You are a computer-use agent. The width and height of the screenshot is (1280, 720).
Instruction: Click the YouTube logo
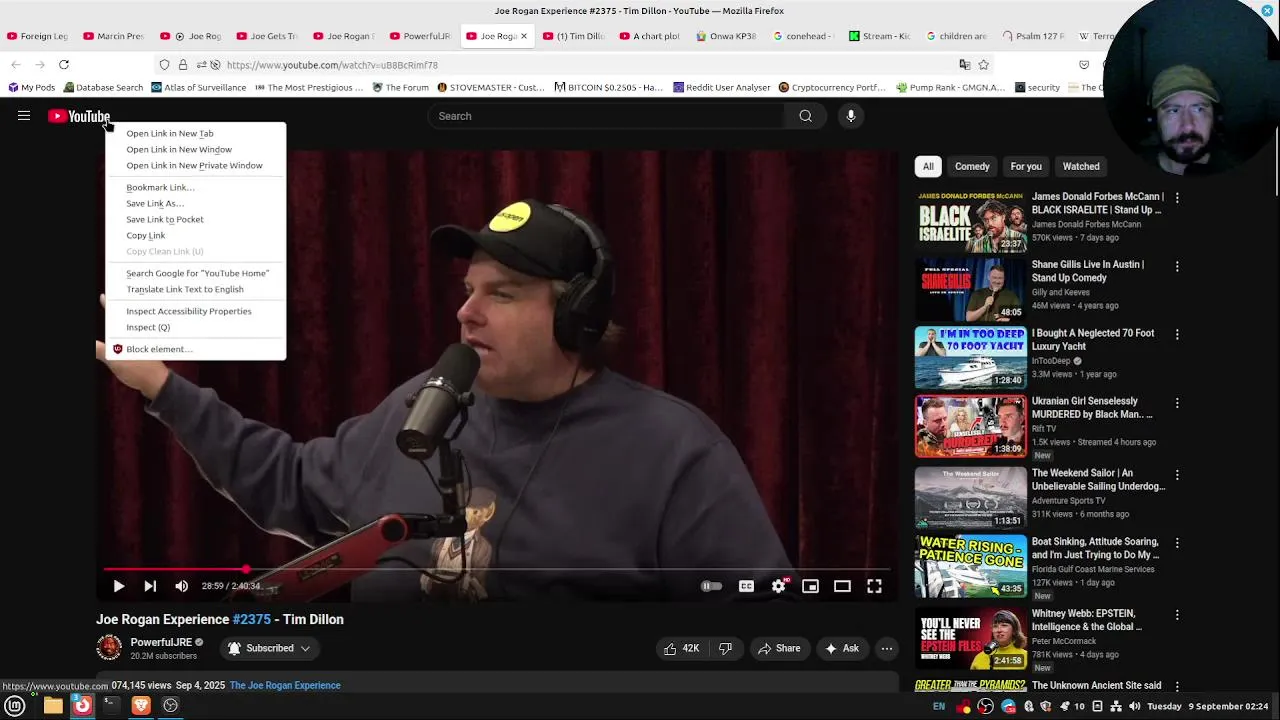(x=79, y=116)
